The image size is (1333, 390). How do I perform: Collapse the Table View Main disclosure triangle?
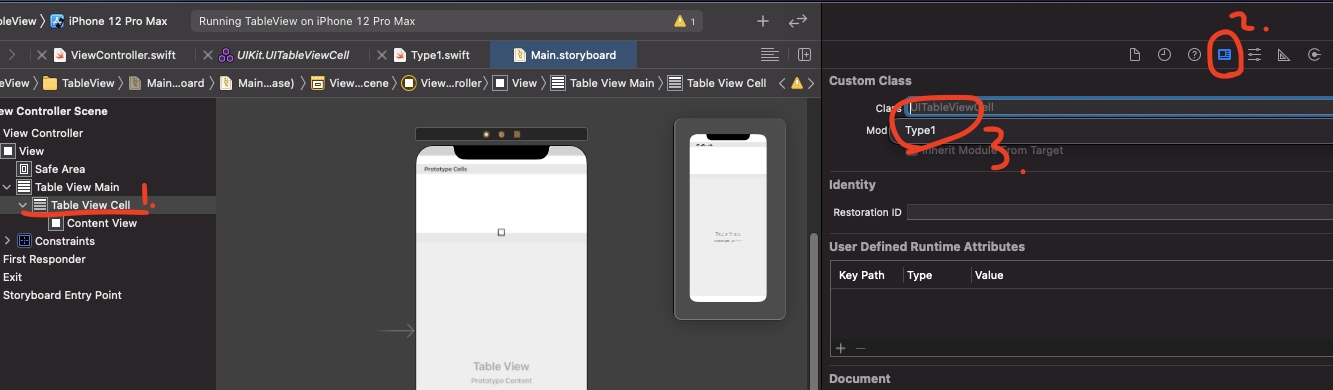8,187
